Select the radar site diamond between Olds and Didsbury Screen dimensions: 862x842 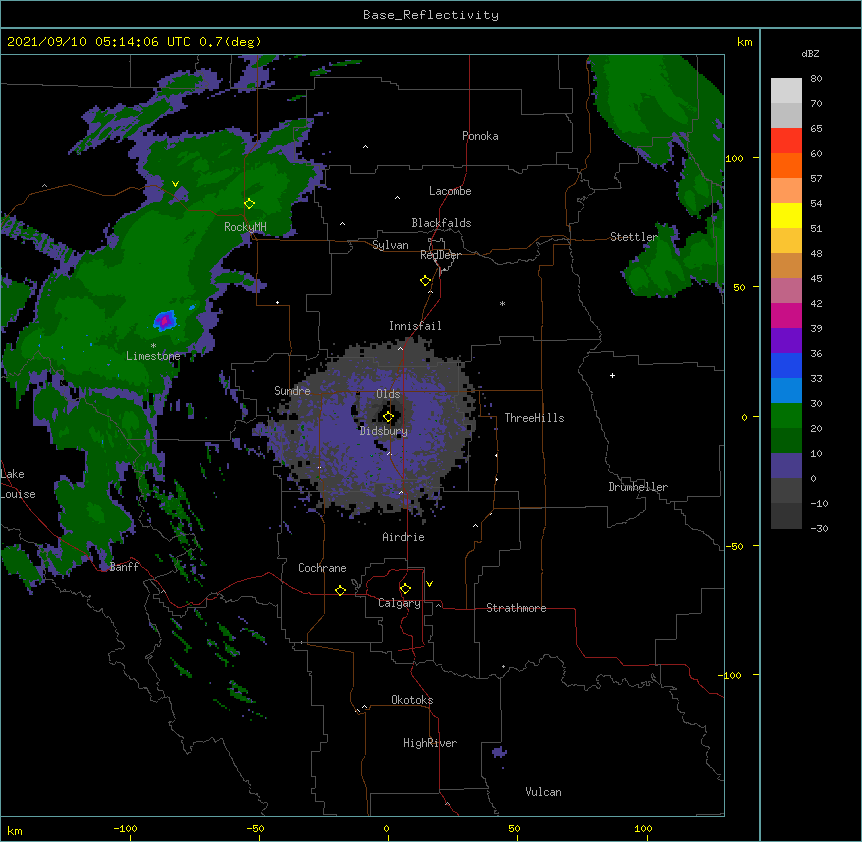[388, 417]
